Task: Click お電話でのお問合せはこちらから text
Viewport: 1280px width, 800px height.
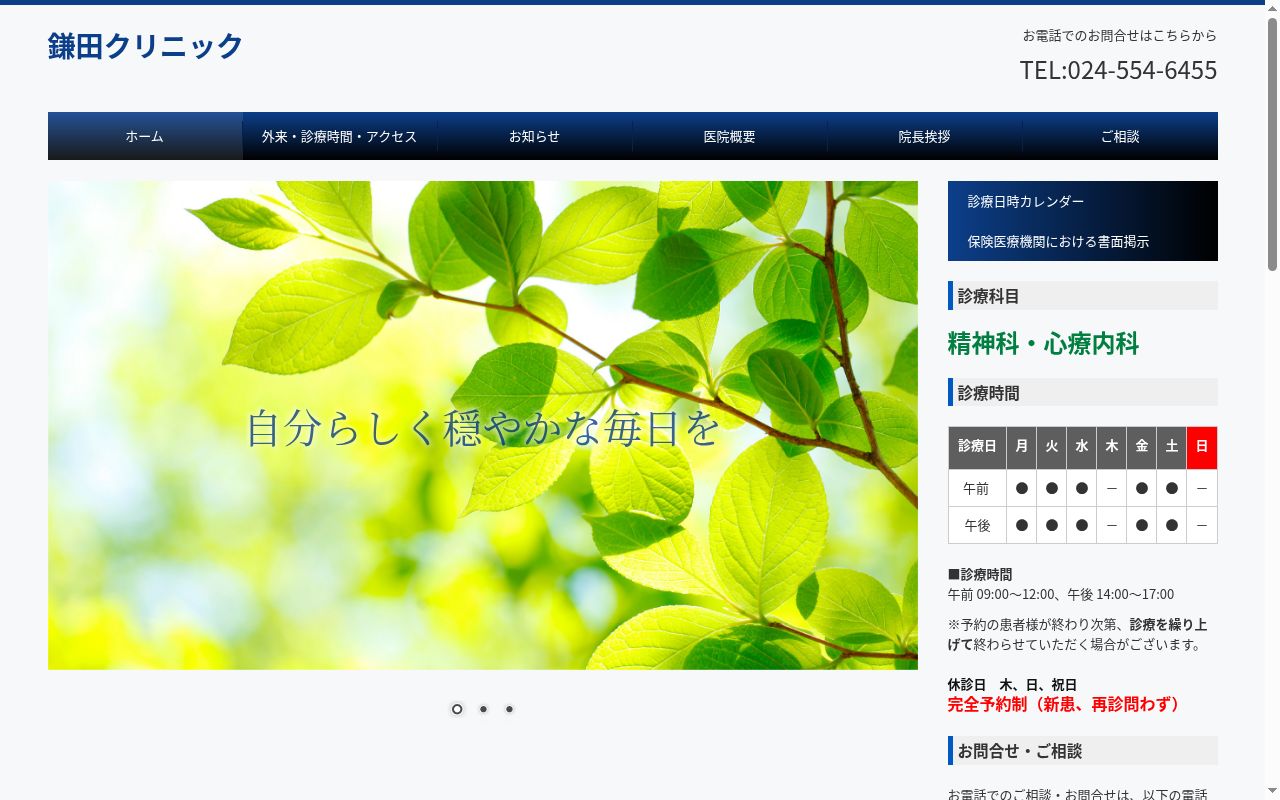Action: point(1120,35)
